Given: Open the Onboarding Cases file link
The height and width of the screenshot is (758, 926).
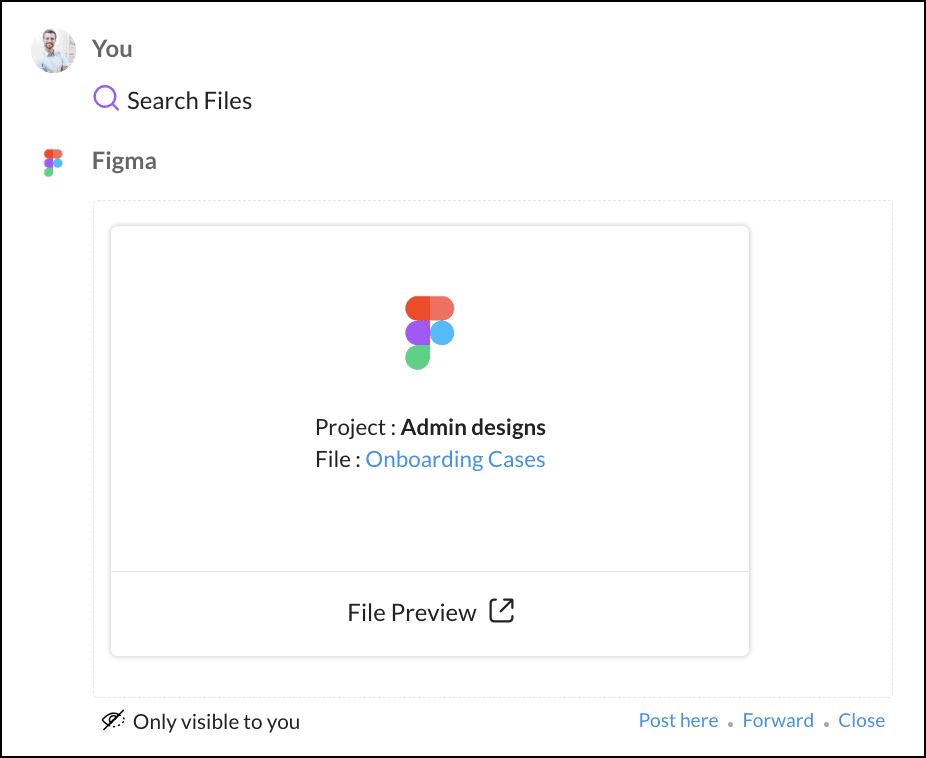Looking at the screenshot, I should 455,460.
